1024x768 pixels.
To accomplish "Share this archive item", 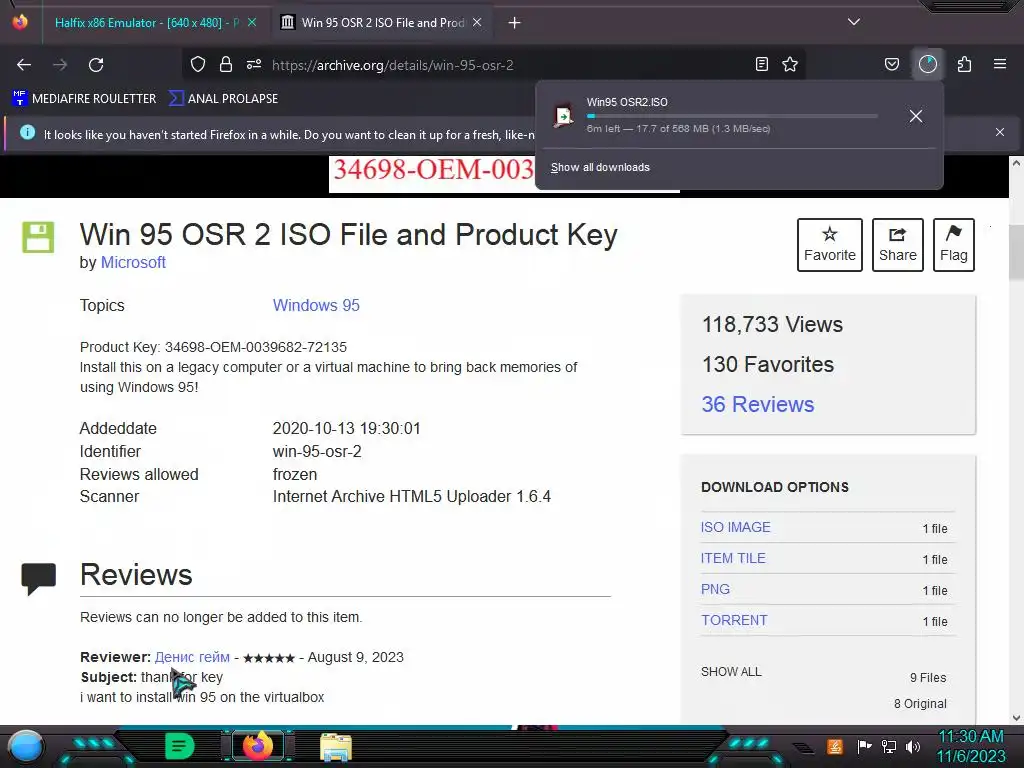I will (x=897, y=245).
